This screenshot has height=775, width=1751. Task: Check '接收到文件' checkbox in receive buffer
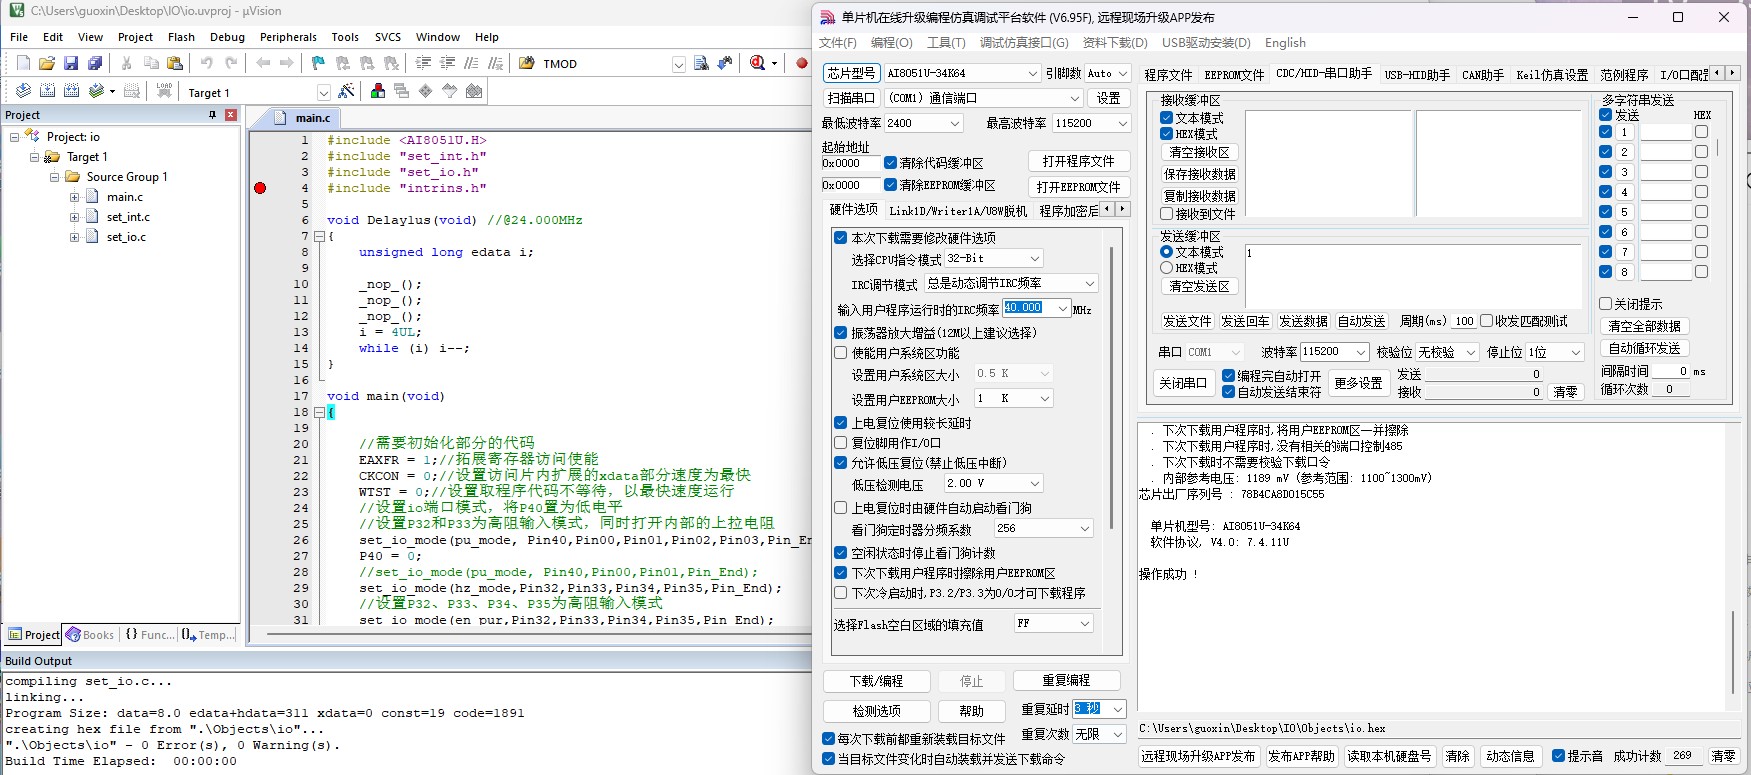1166,214
